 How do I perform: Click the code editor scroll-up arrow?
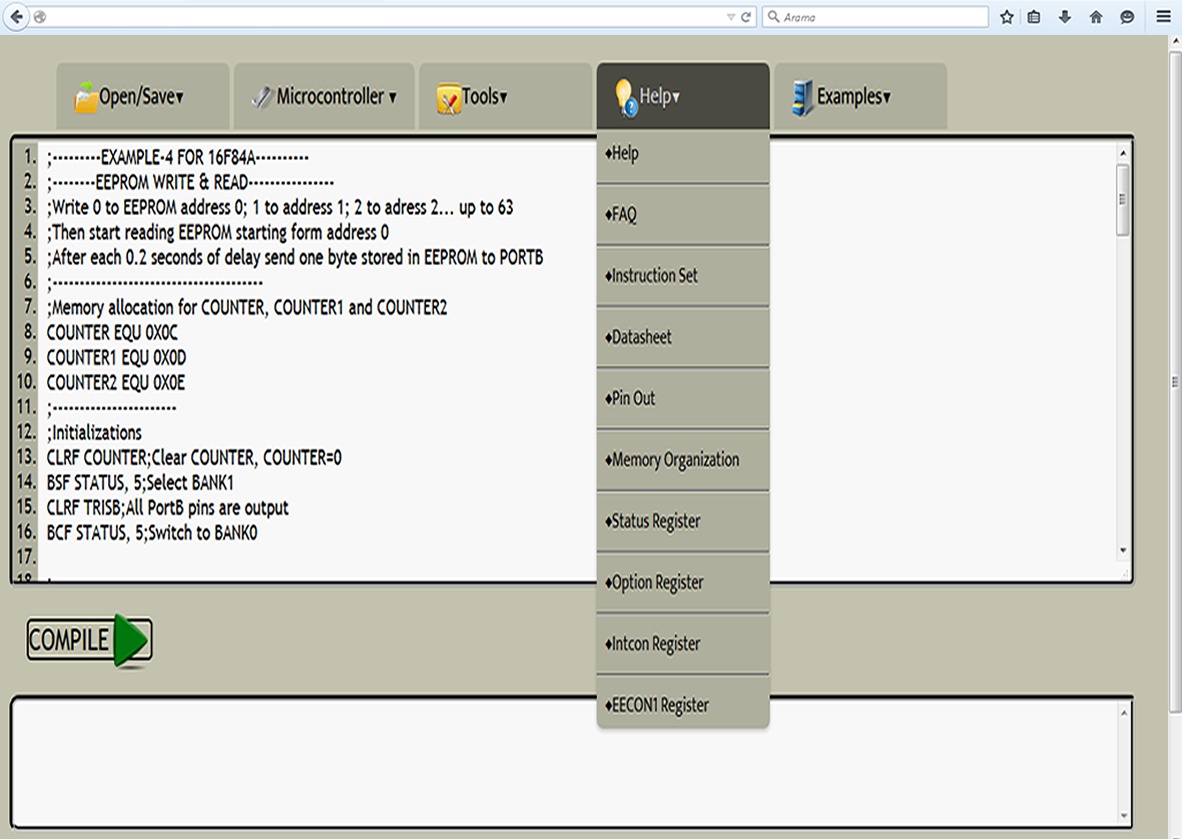click(1123, 153)
